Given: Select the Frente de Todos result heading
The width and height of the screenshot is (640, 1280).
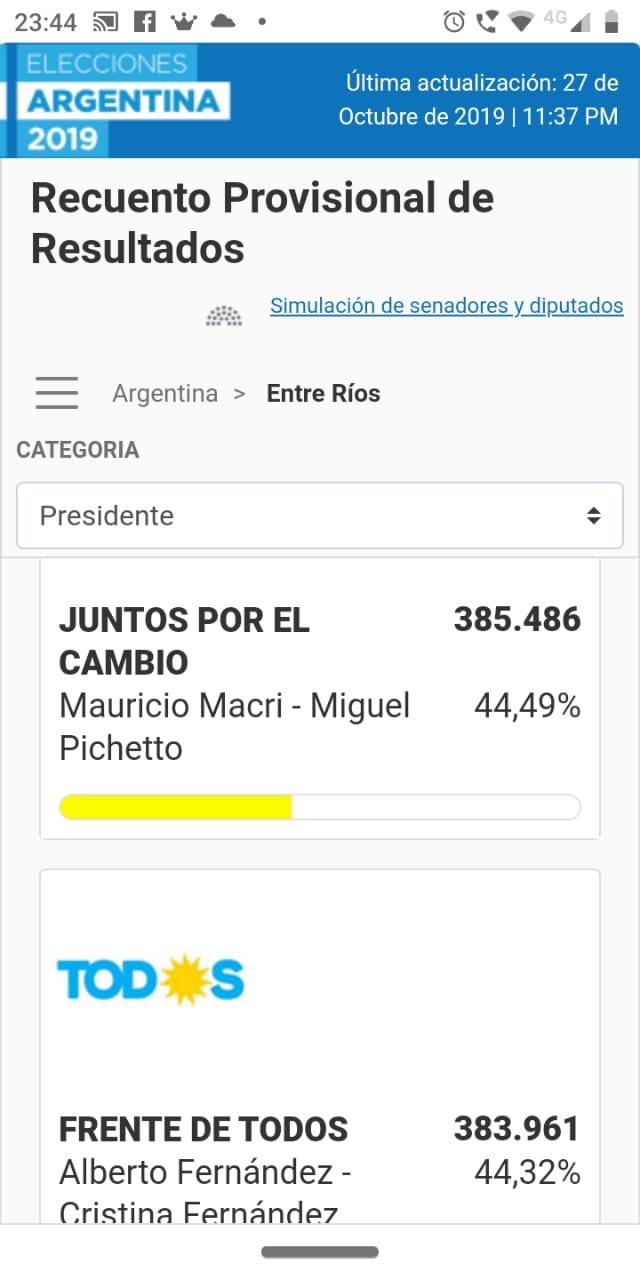Looking at the screenshot, I should (204, 1130).
